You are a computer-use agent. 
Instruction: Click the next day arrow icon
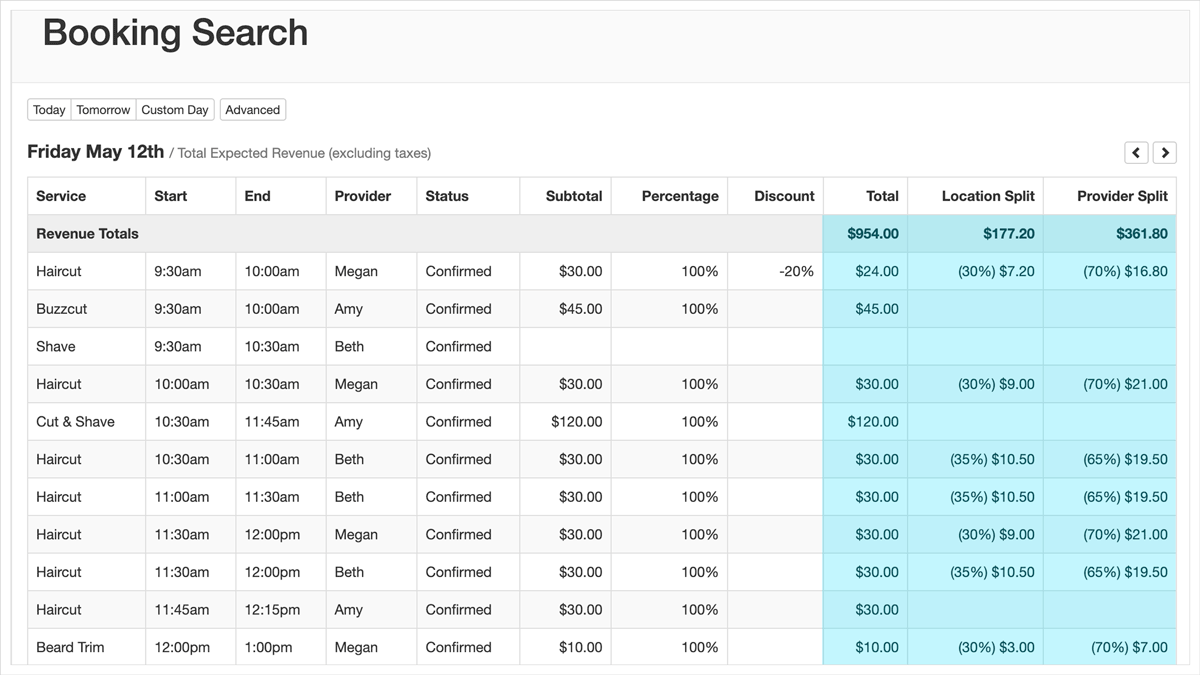coord(1164,152)
